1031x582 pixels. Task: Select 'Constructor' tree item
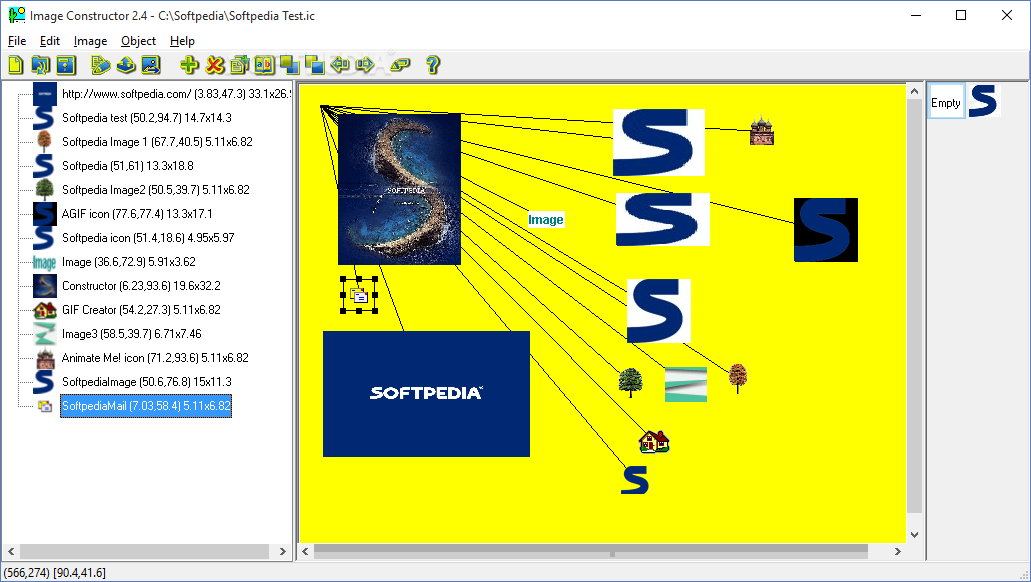coord(141,286)
